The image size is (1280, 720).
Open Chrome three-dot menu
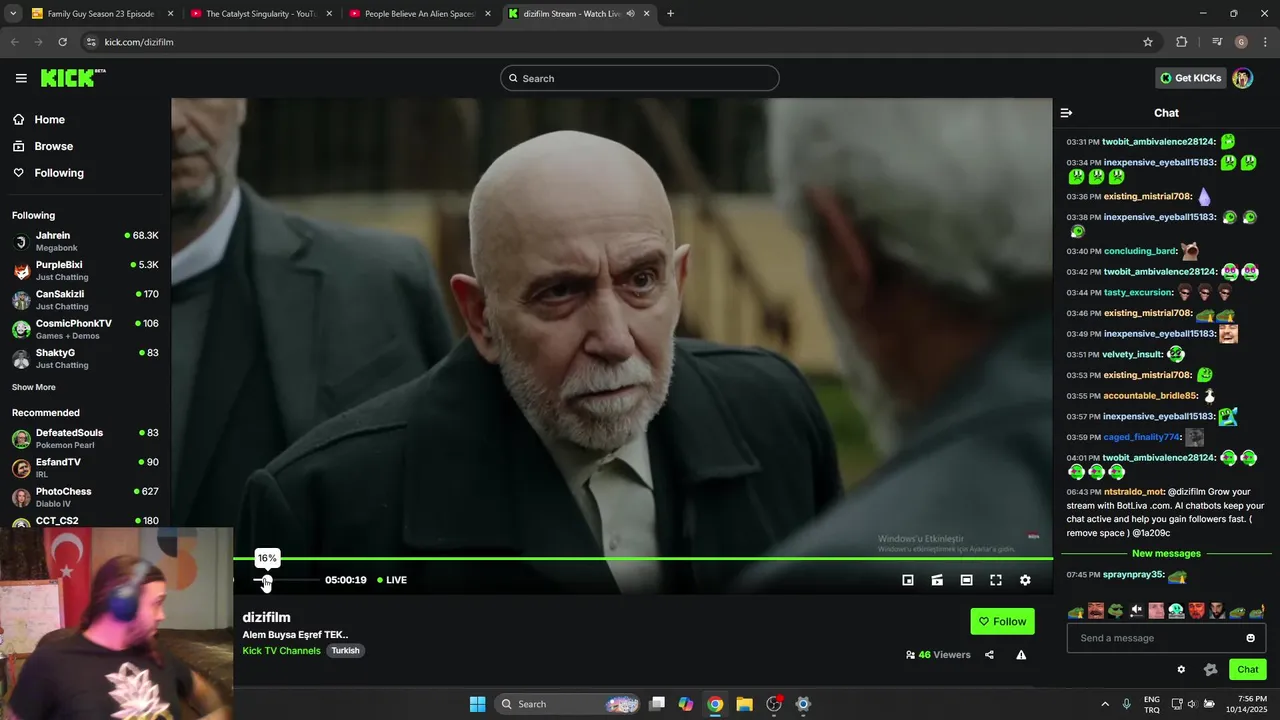pos(1265,42)
